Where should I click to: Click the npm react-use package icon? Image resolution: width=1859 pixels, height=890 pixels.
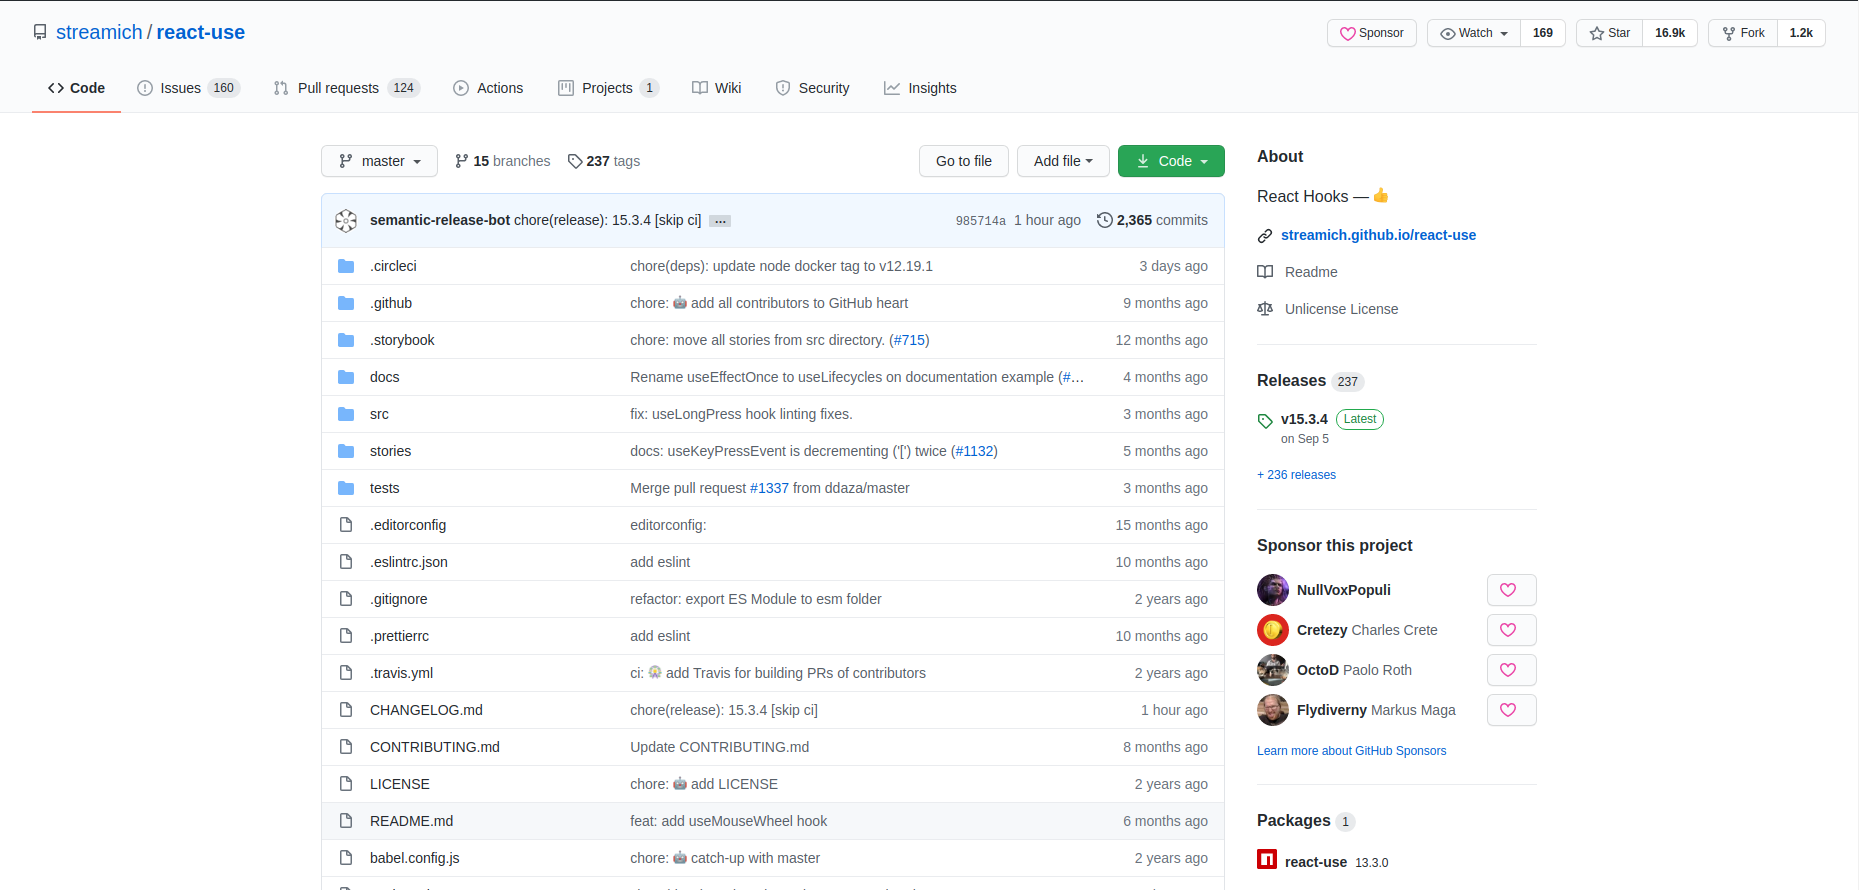point(1267,860)
